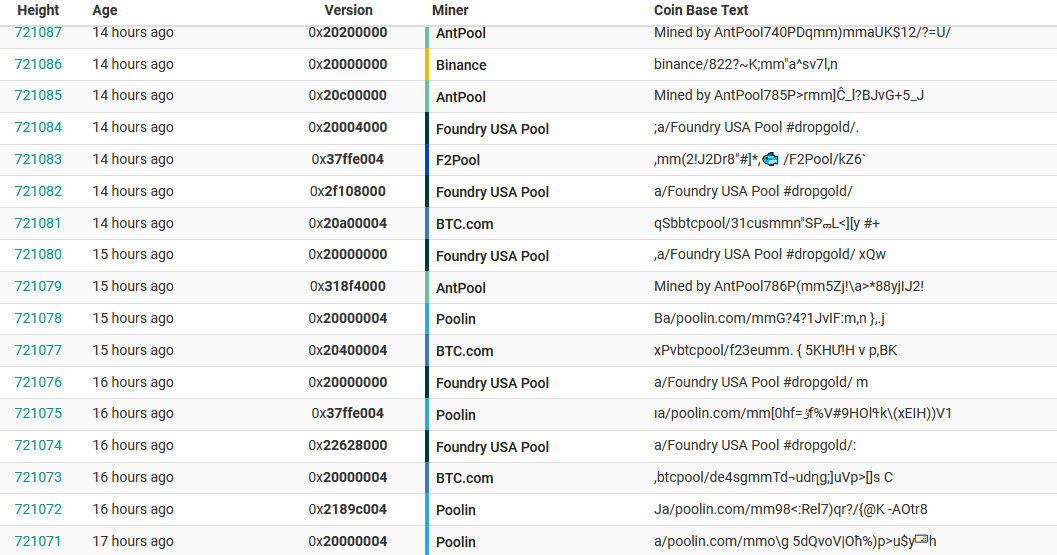Select coinbase text starting with ,btcpool/de4sgmm
This screenshot has height=555, width=1057.
click(x=773, y=477)
